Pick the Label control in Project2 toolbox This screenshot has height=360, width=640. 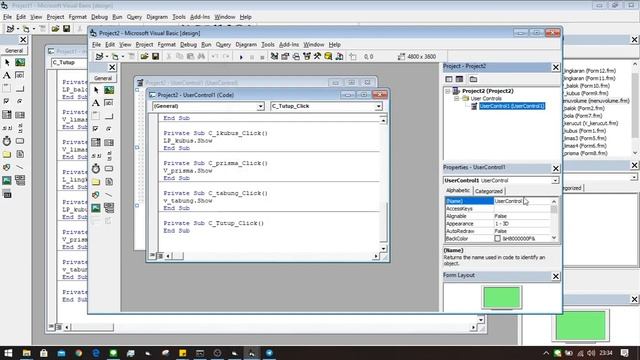click(x=96, y=103)
